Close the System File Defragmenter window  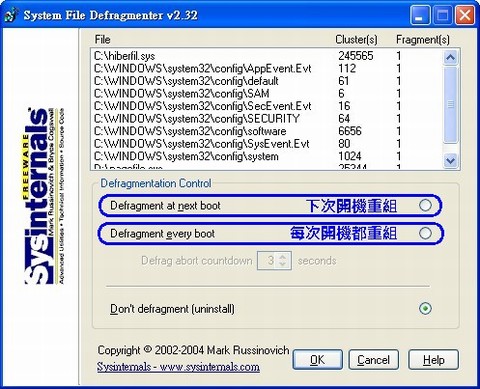[465, 15]
